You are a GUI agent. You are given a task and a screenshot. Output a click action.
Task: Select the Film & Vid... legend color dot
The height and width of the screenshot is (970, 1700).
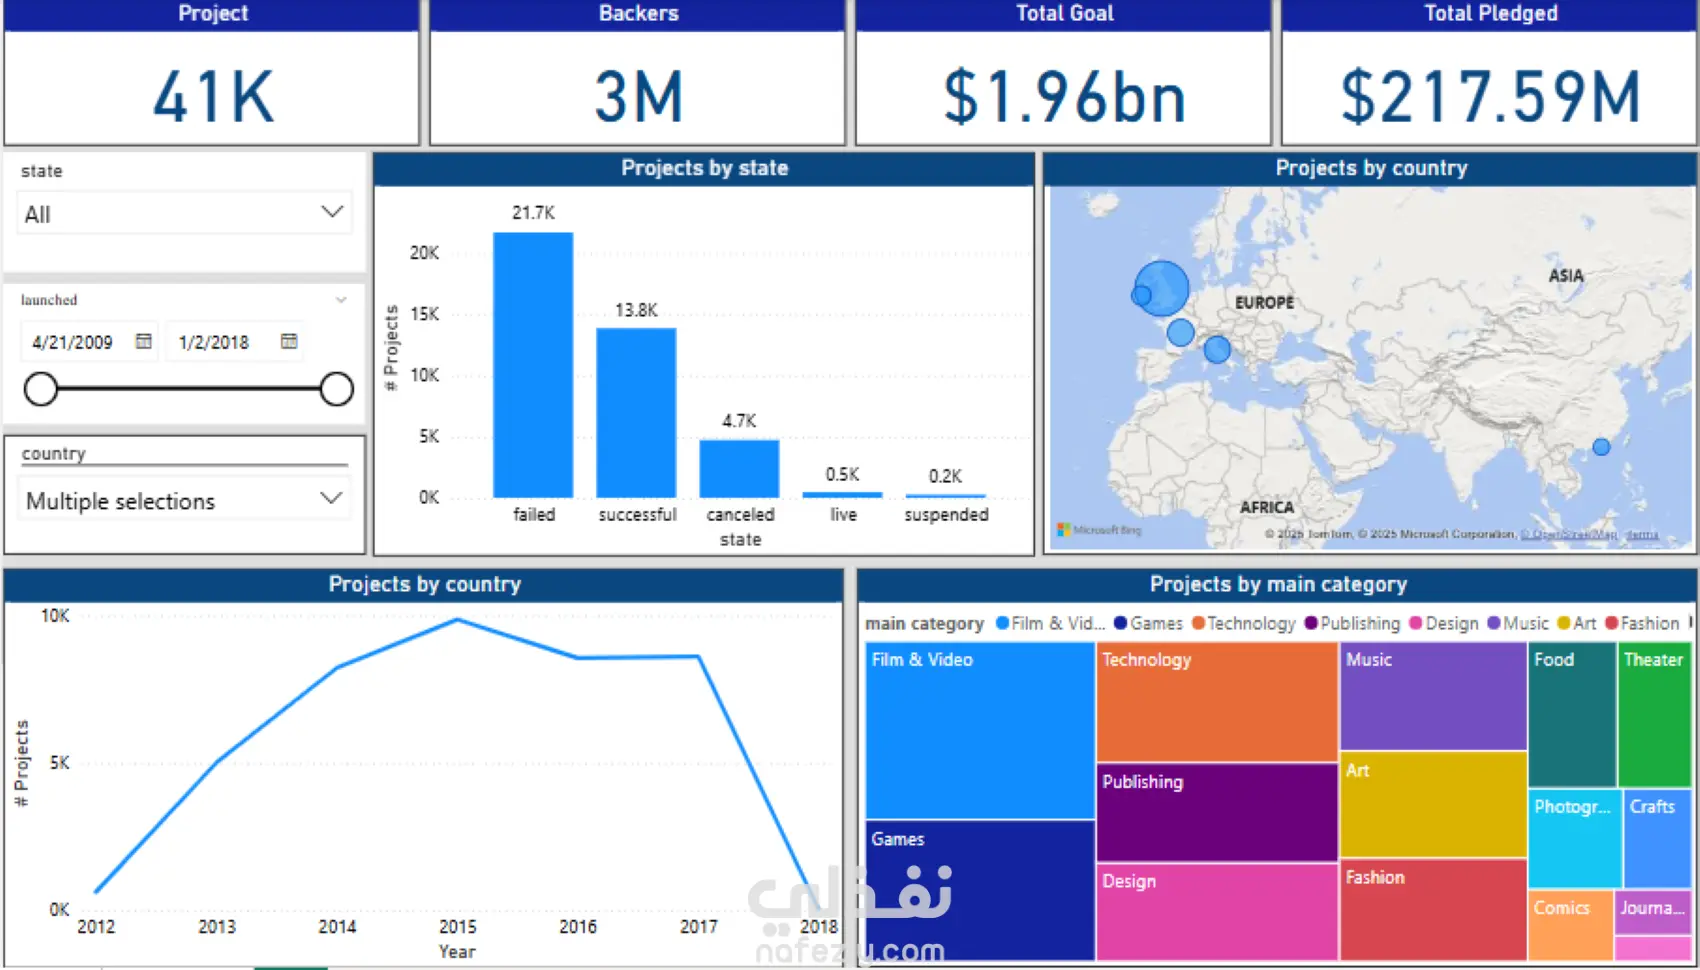click(x=1003, y=623)
